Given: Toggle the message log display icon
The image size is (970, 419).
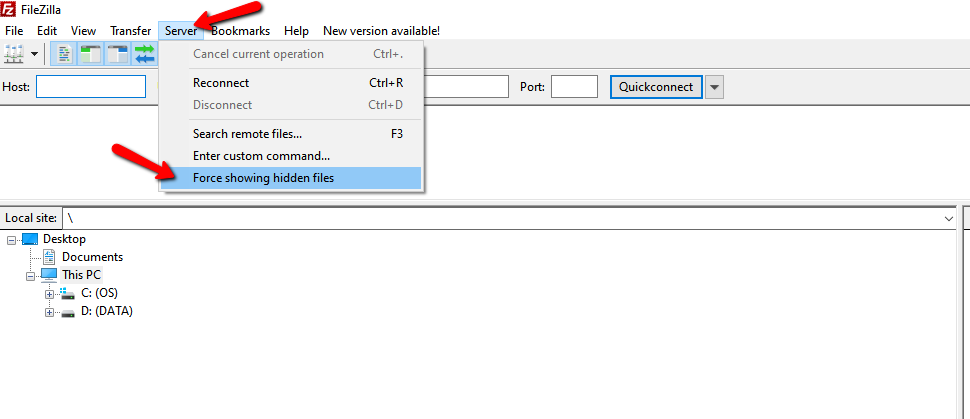Looking at the screenshot, I should click(x=66, y=54).
